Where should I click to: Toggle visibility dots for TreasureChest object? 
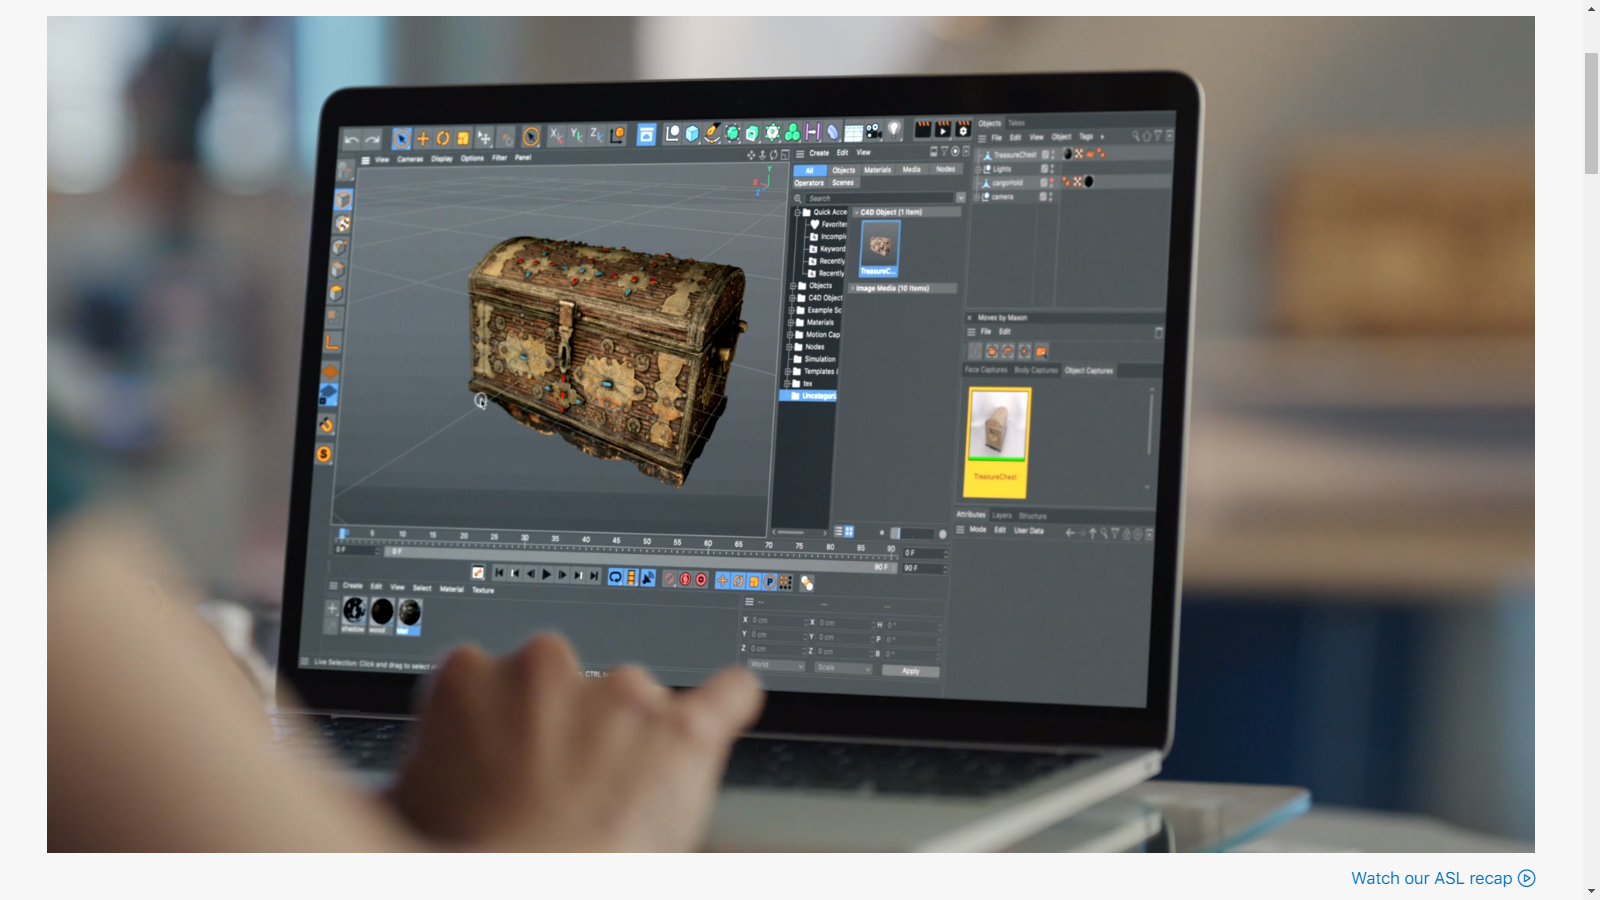(1053, 155)
